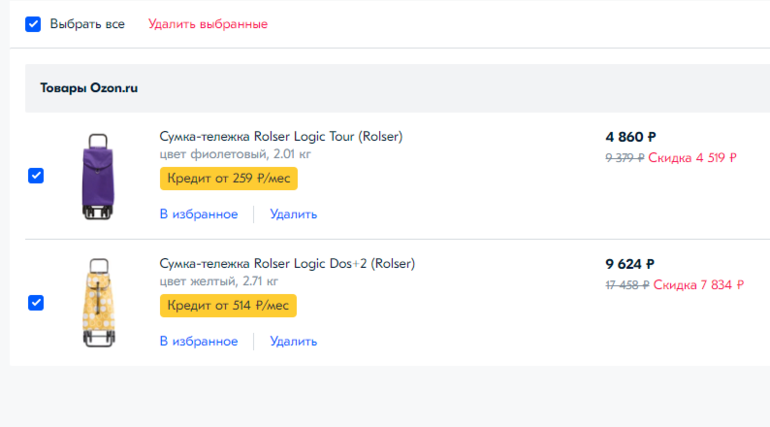Click the 4 860 ₽ price
The image size is (770, 427).
click(x=630, y=137)
